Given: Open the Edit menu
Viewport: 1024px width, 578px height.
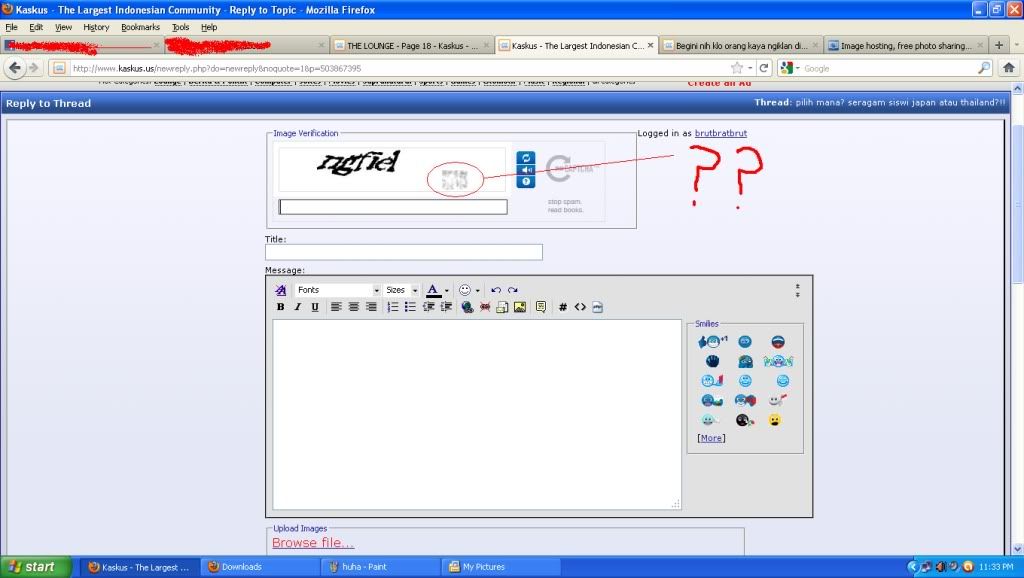Looking at the screenshot, I should (x=36, y=27).
